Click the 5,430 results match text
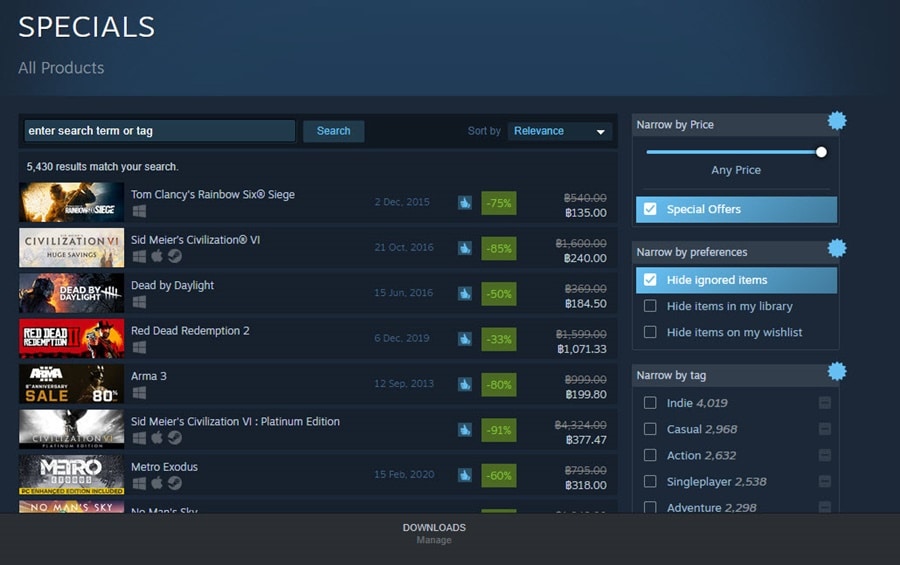900x565 pixels. tap(102, 167)
